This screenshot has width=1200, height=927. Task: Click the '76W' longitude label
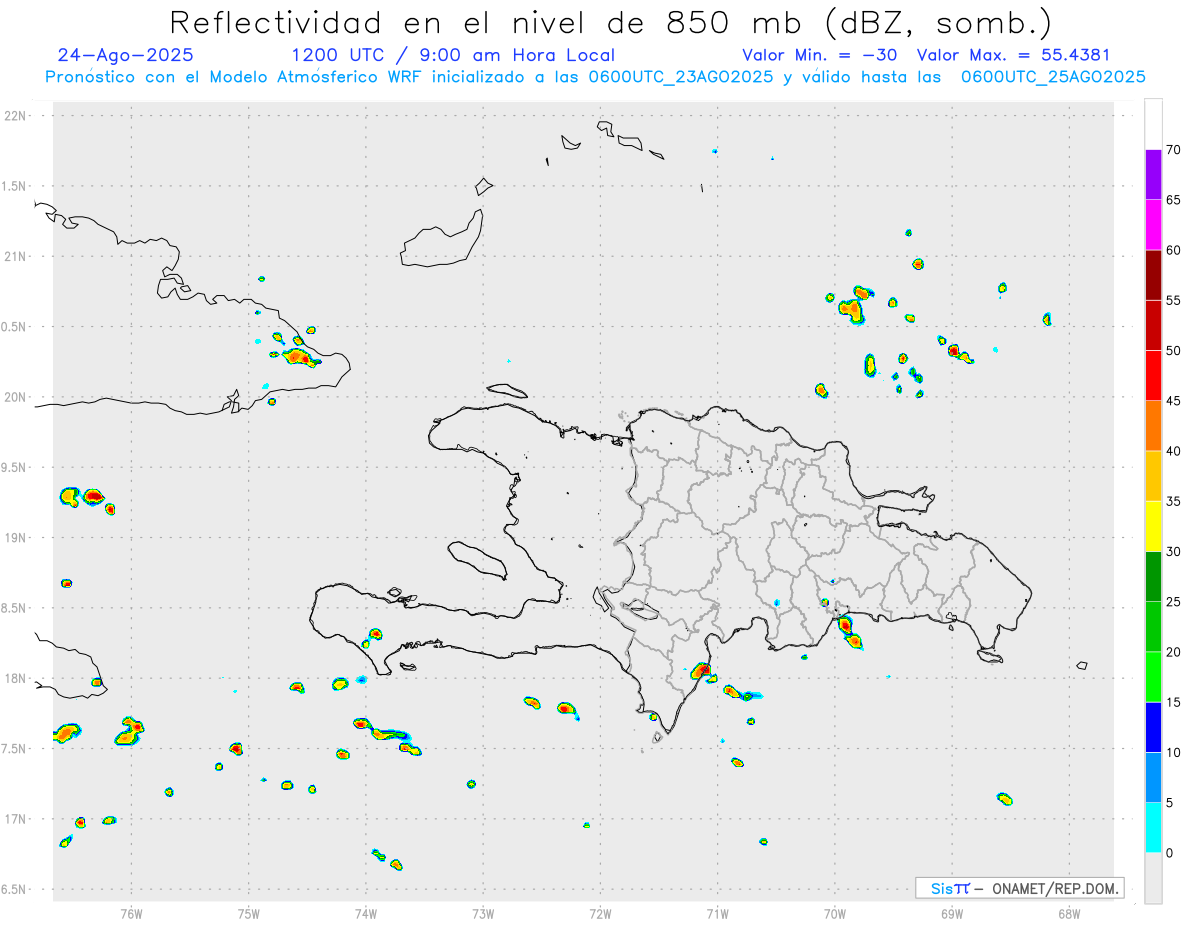point(131,914)
